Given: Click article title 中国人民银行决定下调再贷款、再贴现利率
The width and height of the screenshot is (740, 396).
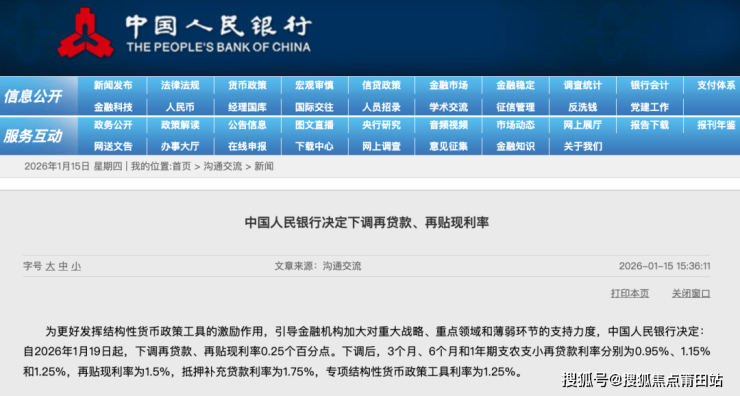Looking at the screenshot, I should (367, 222).
